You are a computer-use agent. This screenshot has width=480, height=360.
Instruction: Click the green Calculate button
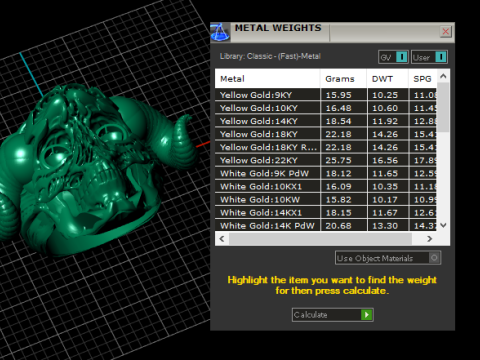(333, 315)
